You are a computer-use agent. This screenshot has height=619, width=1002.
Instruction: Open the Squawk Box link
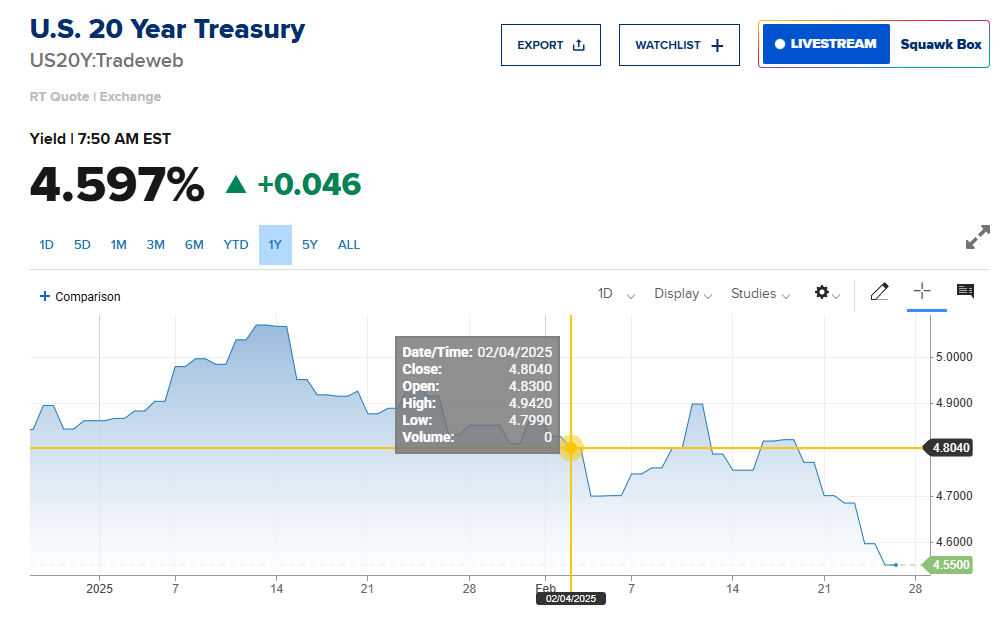(940, 44)
